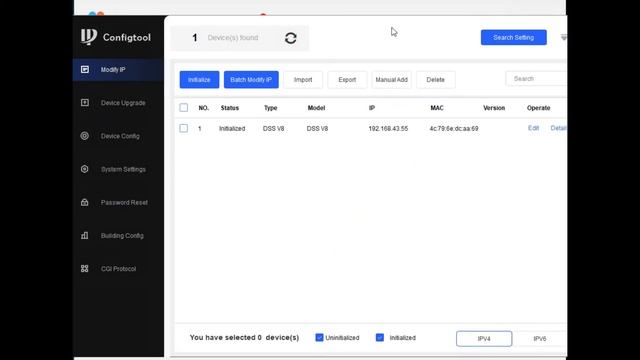This screenshot has height=360, width=640.
Task: Open CGI Protocol from the sidebar
Action: coord(118,269)
